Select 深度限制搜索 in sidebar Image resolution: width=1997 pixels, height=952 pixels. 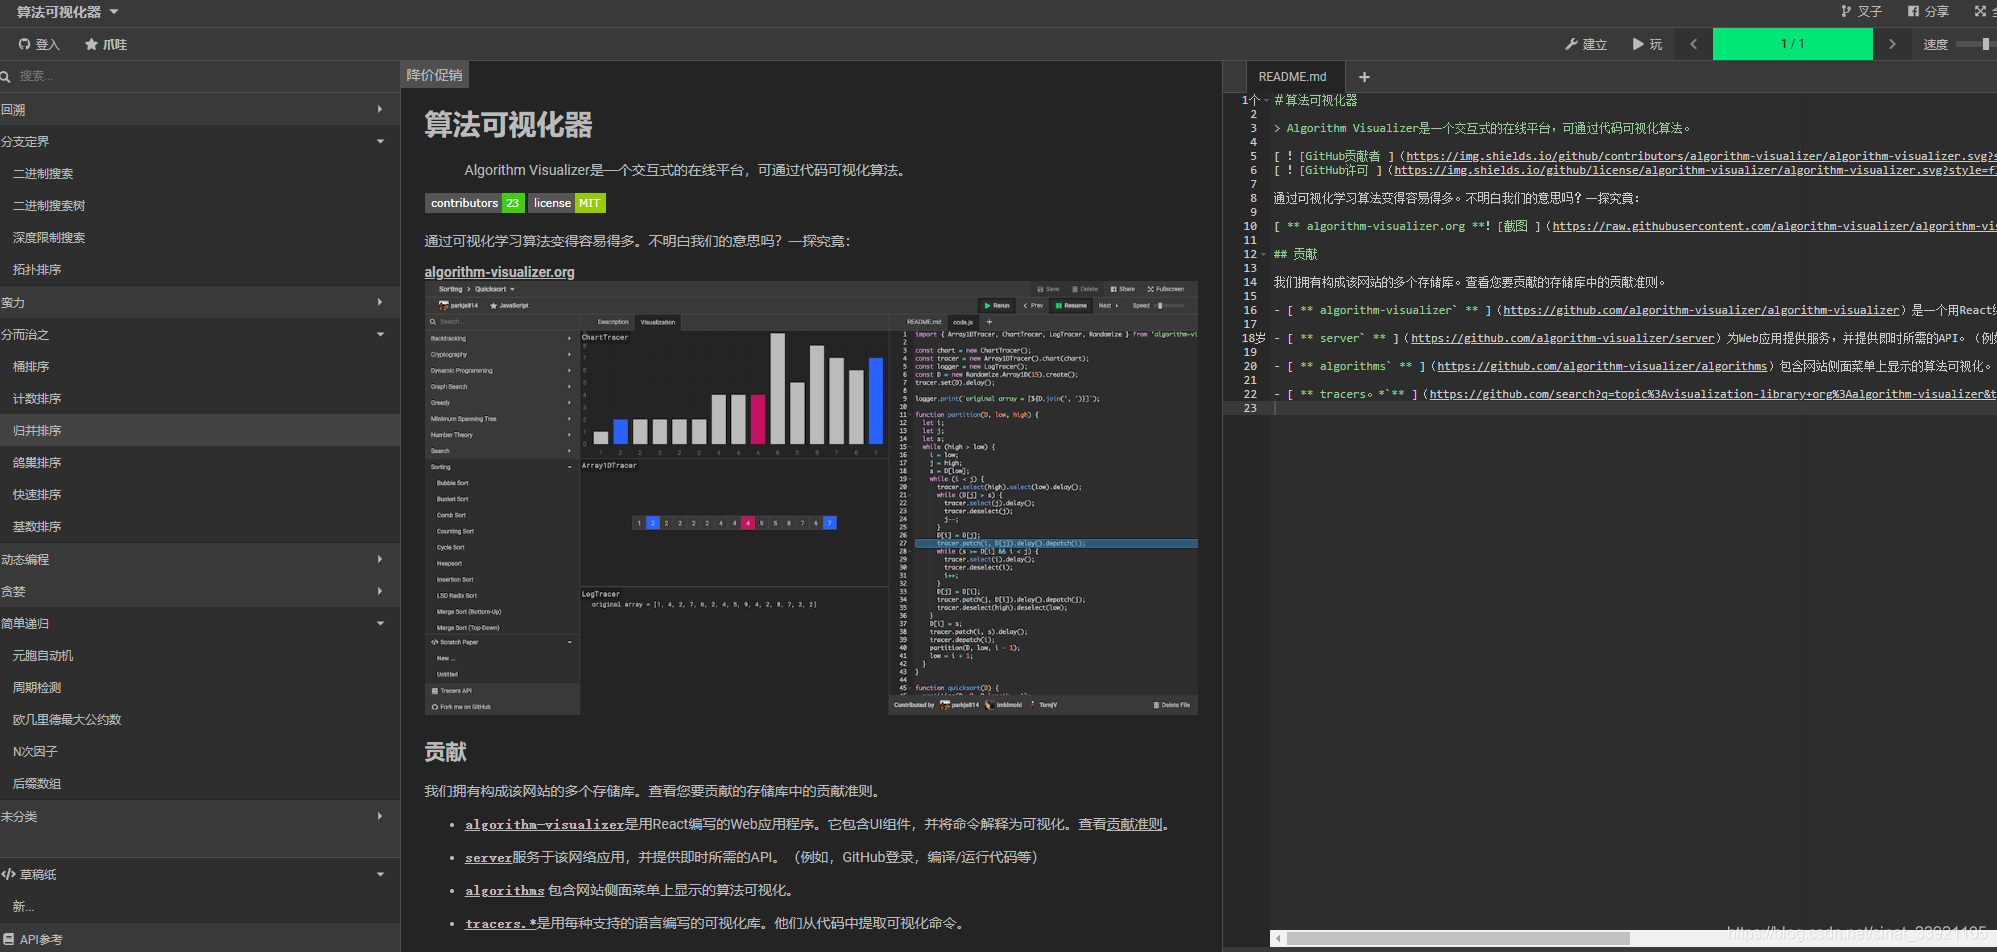[200, 237]
